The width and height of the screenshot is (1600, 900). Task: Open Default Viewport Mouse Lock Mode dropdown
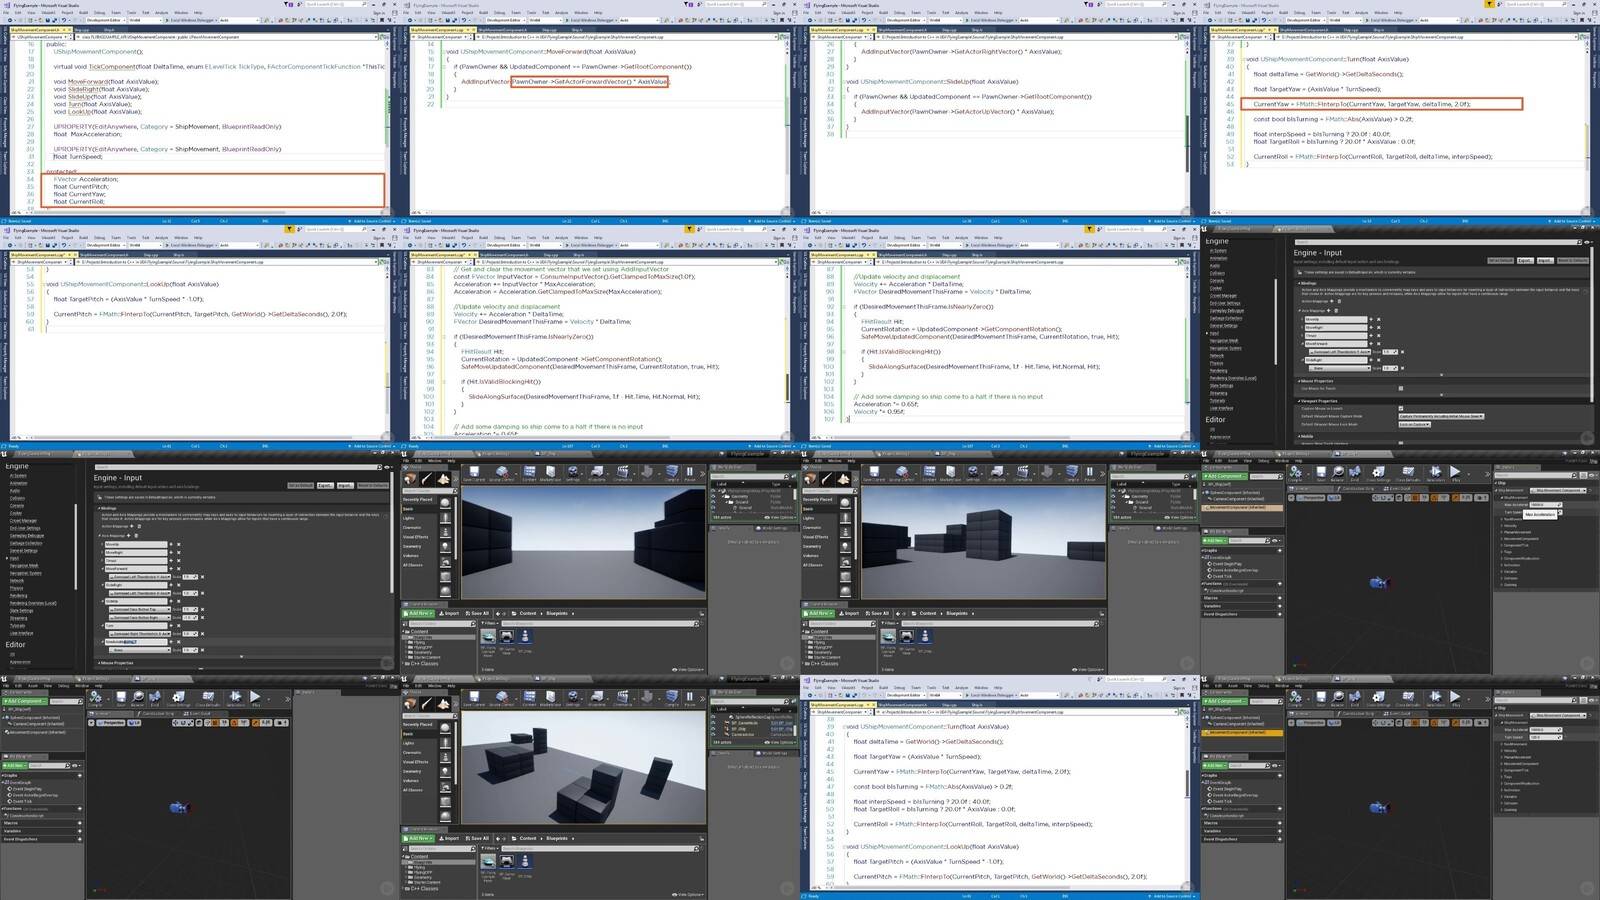click(1414, 424)
